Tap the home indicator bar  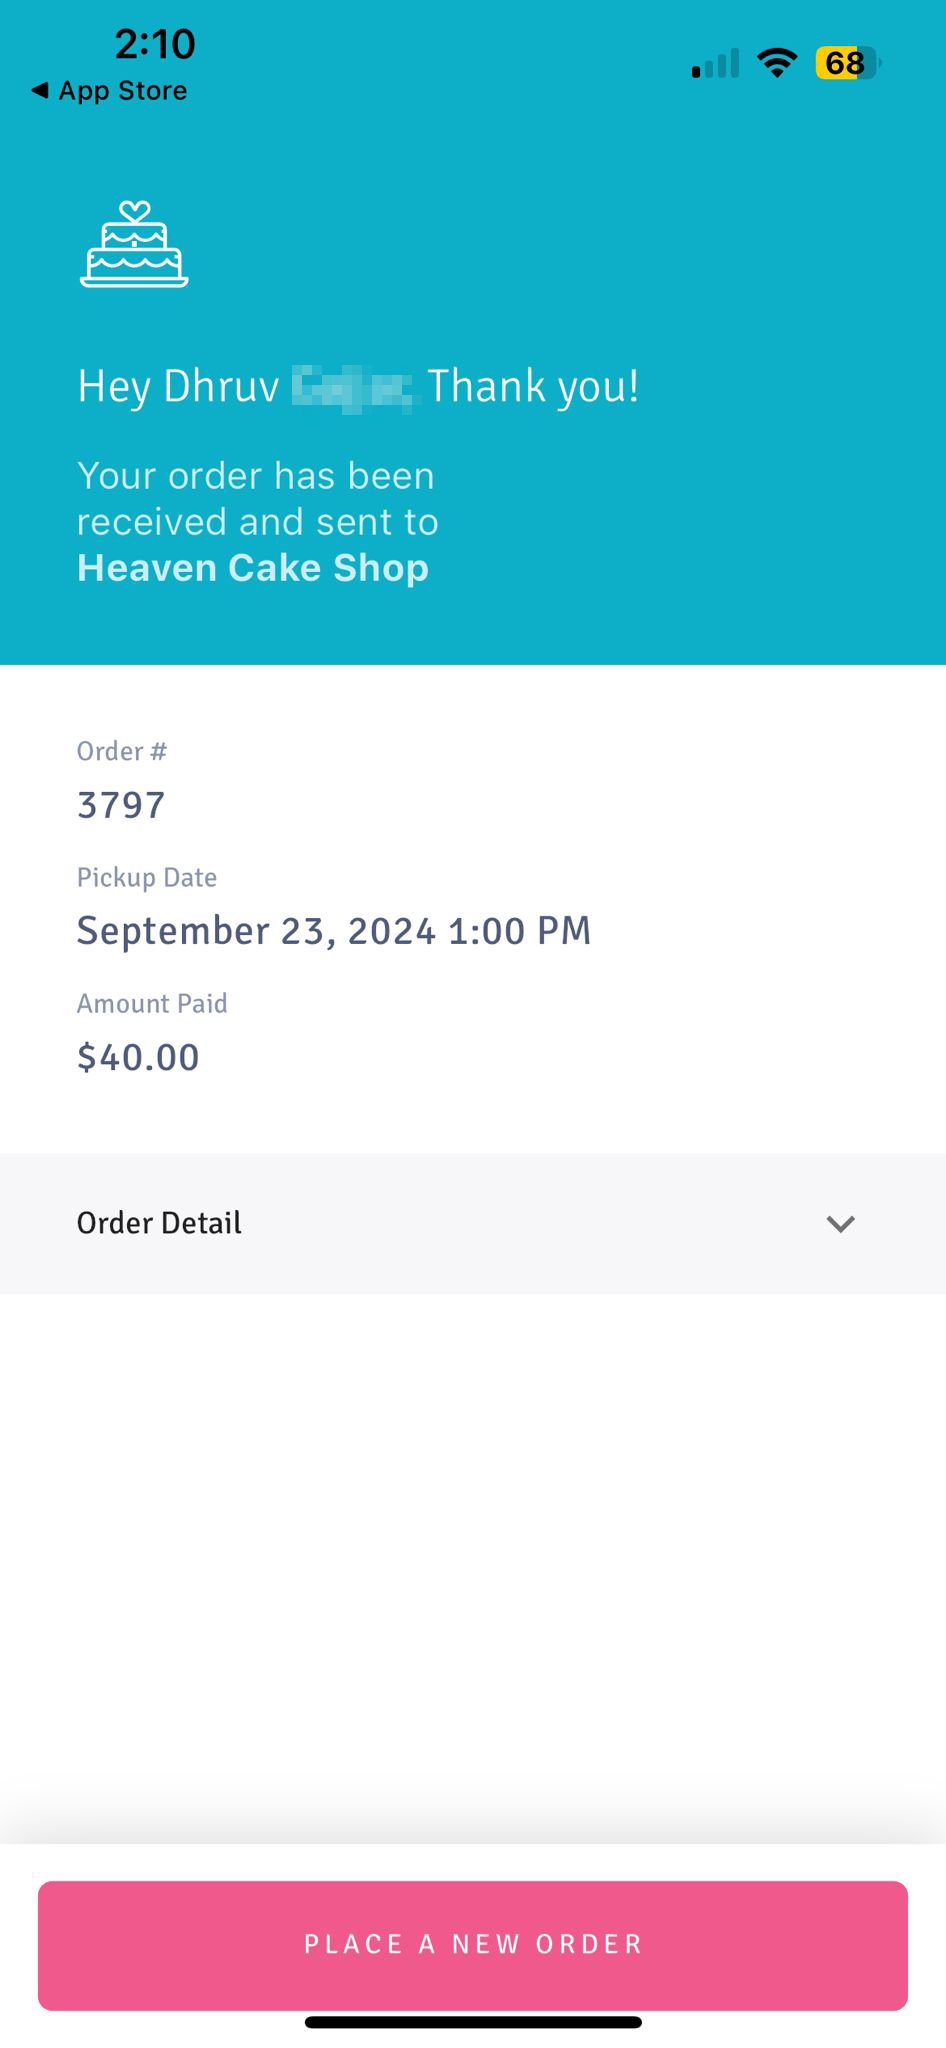point(473,2022)
